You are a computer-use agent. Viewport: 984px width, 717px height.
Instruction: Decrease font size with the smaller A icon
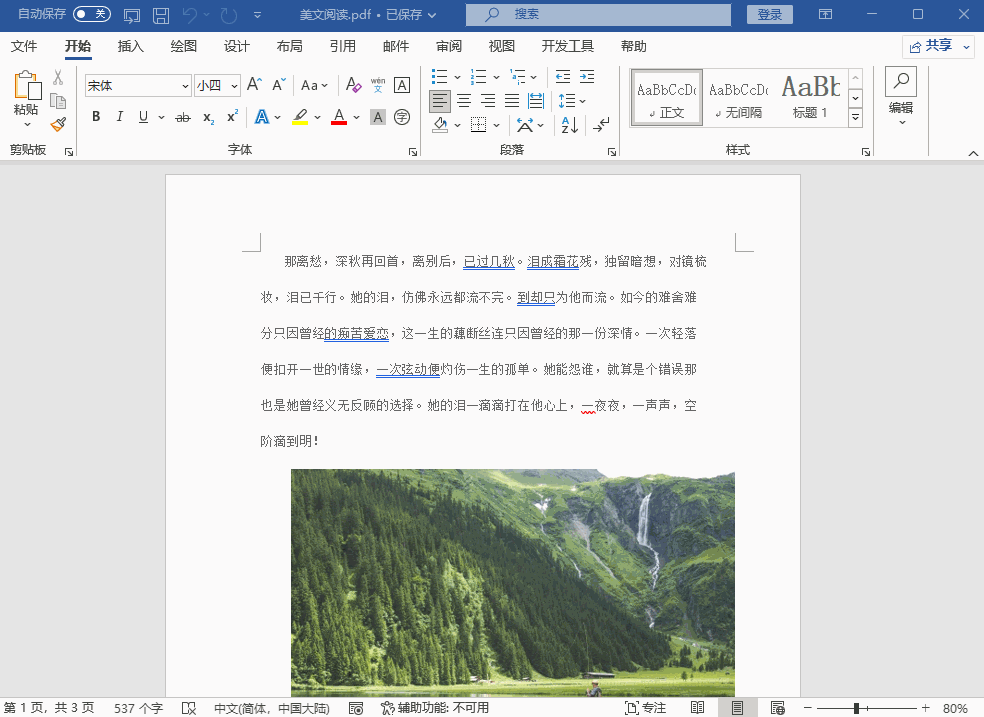coord(279,85)
